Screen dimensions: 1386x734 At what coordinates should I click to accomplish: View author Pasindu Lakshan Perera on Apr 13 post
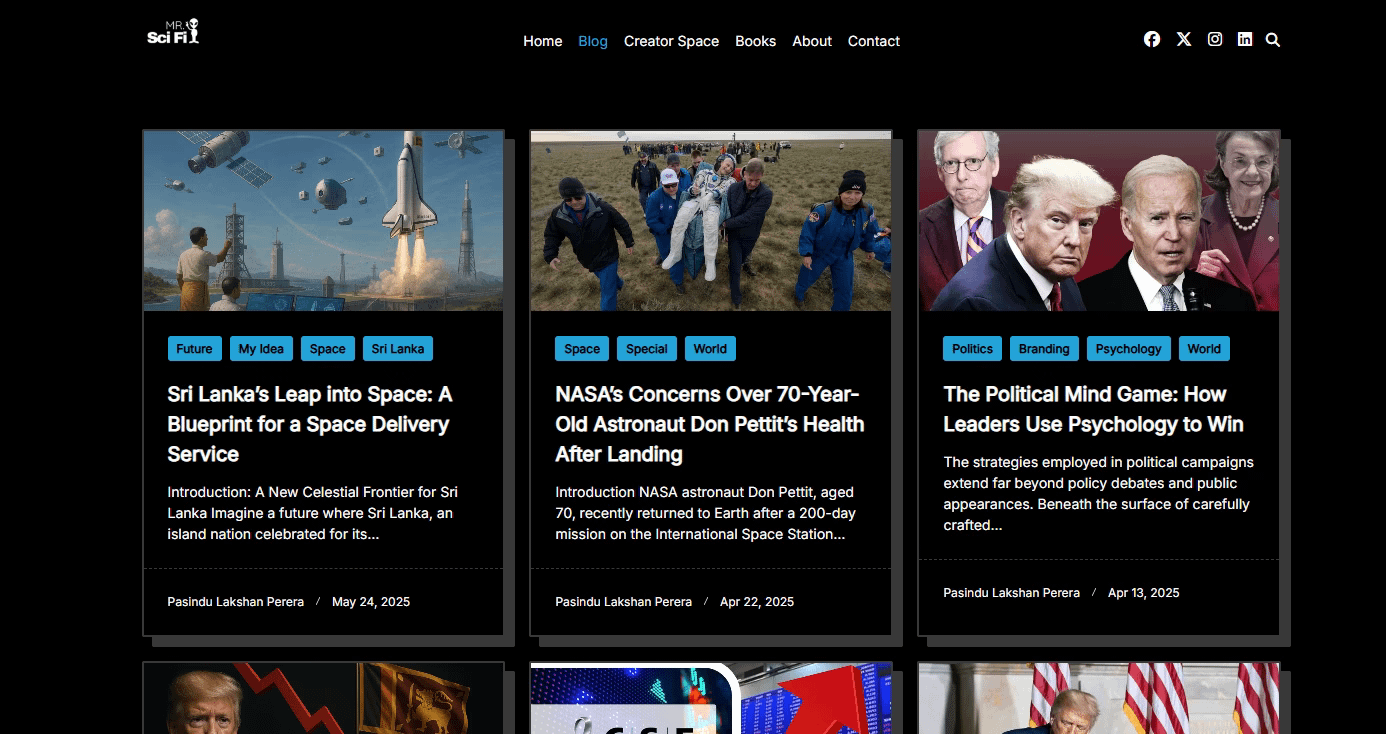pos(1011,593)
